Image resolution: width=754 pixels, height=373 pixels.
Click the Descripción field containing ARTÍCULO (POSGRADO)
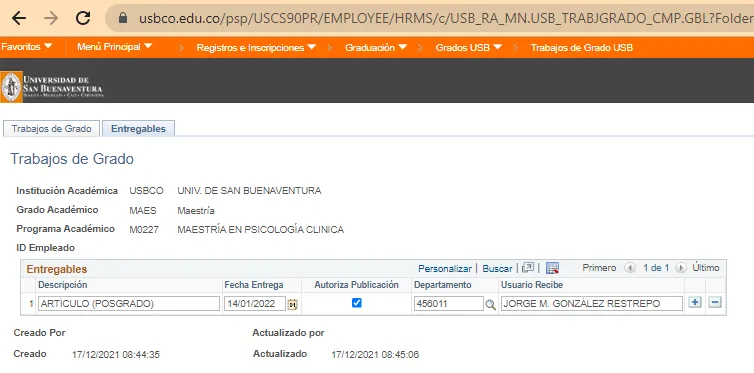tap(128, 303)
